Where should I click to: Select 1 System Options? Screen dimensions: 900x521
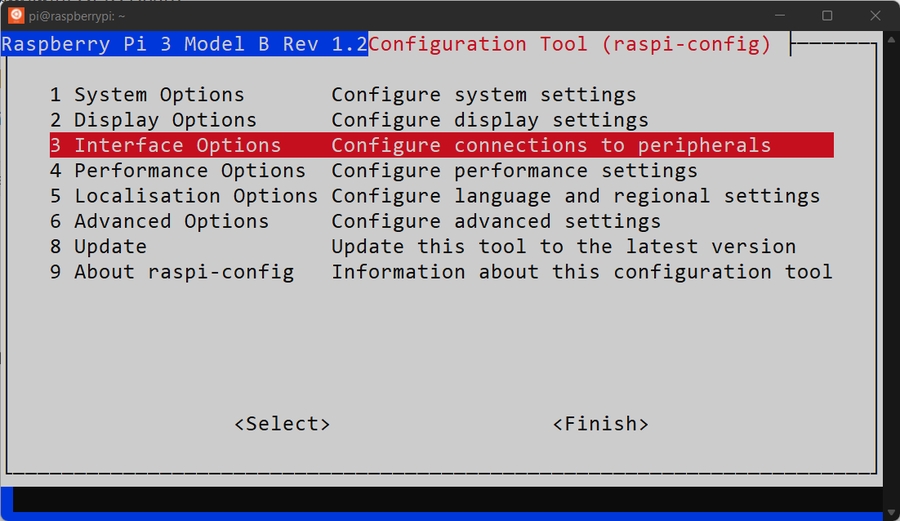tap(147, 95)
